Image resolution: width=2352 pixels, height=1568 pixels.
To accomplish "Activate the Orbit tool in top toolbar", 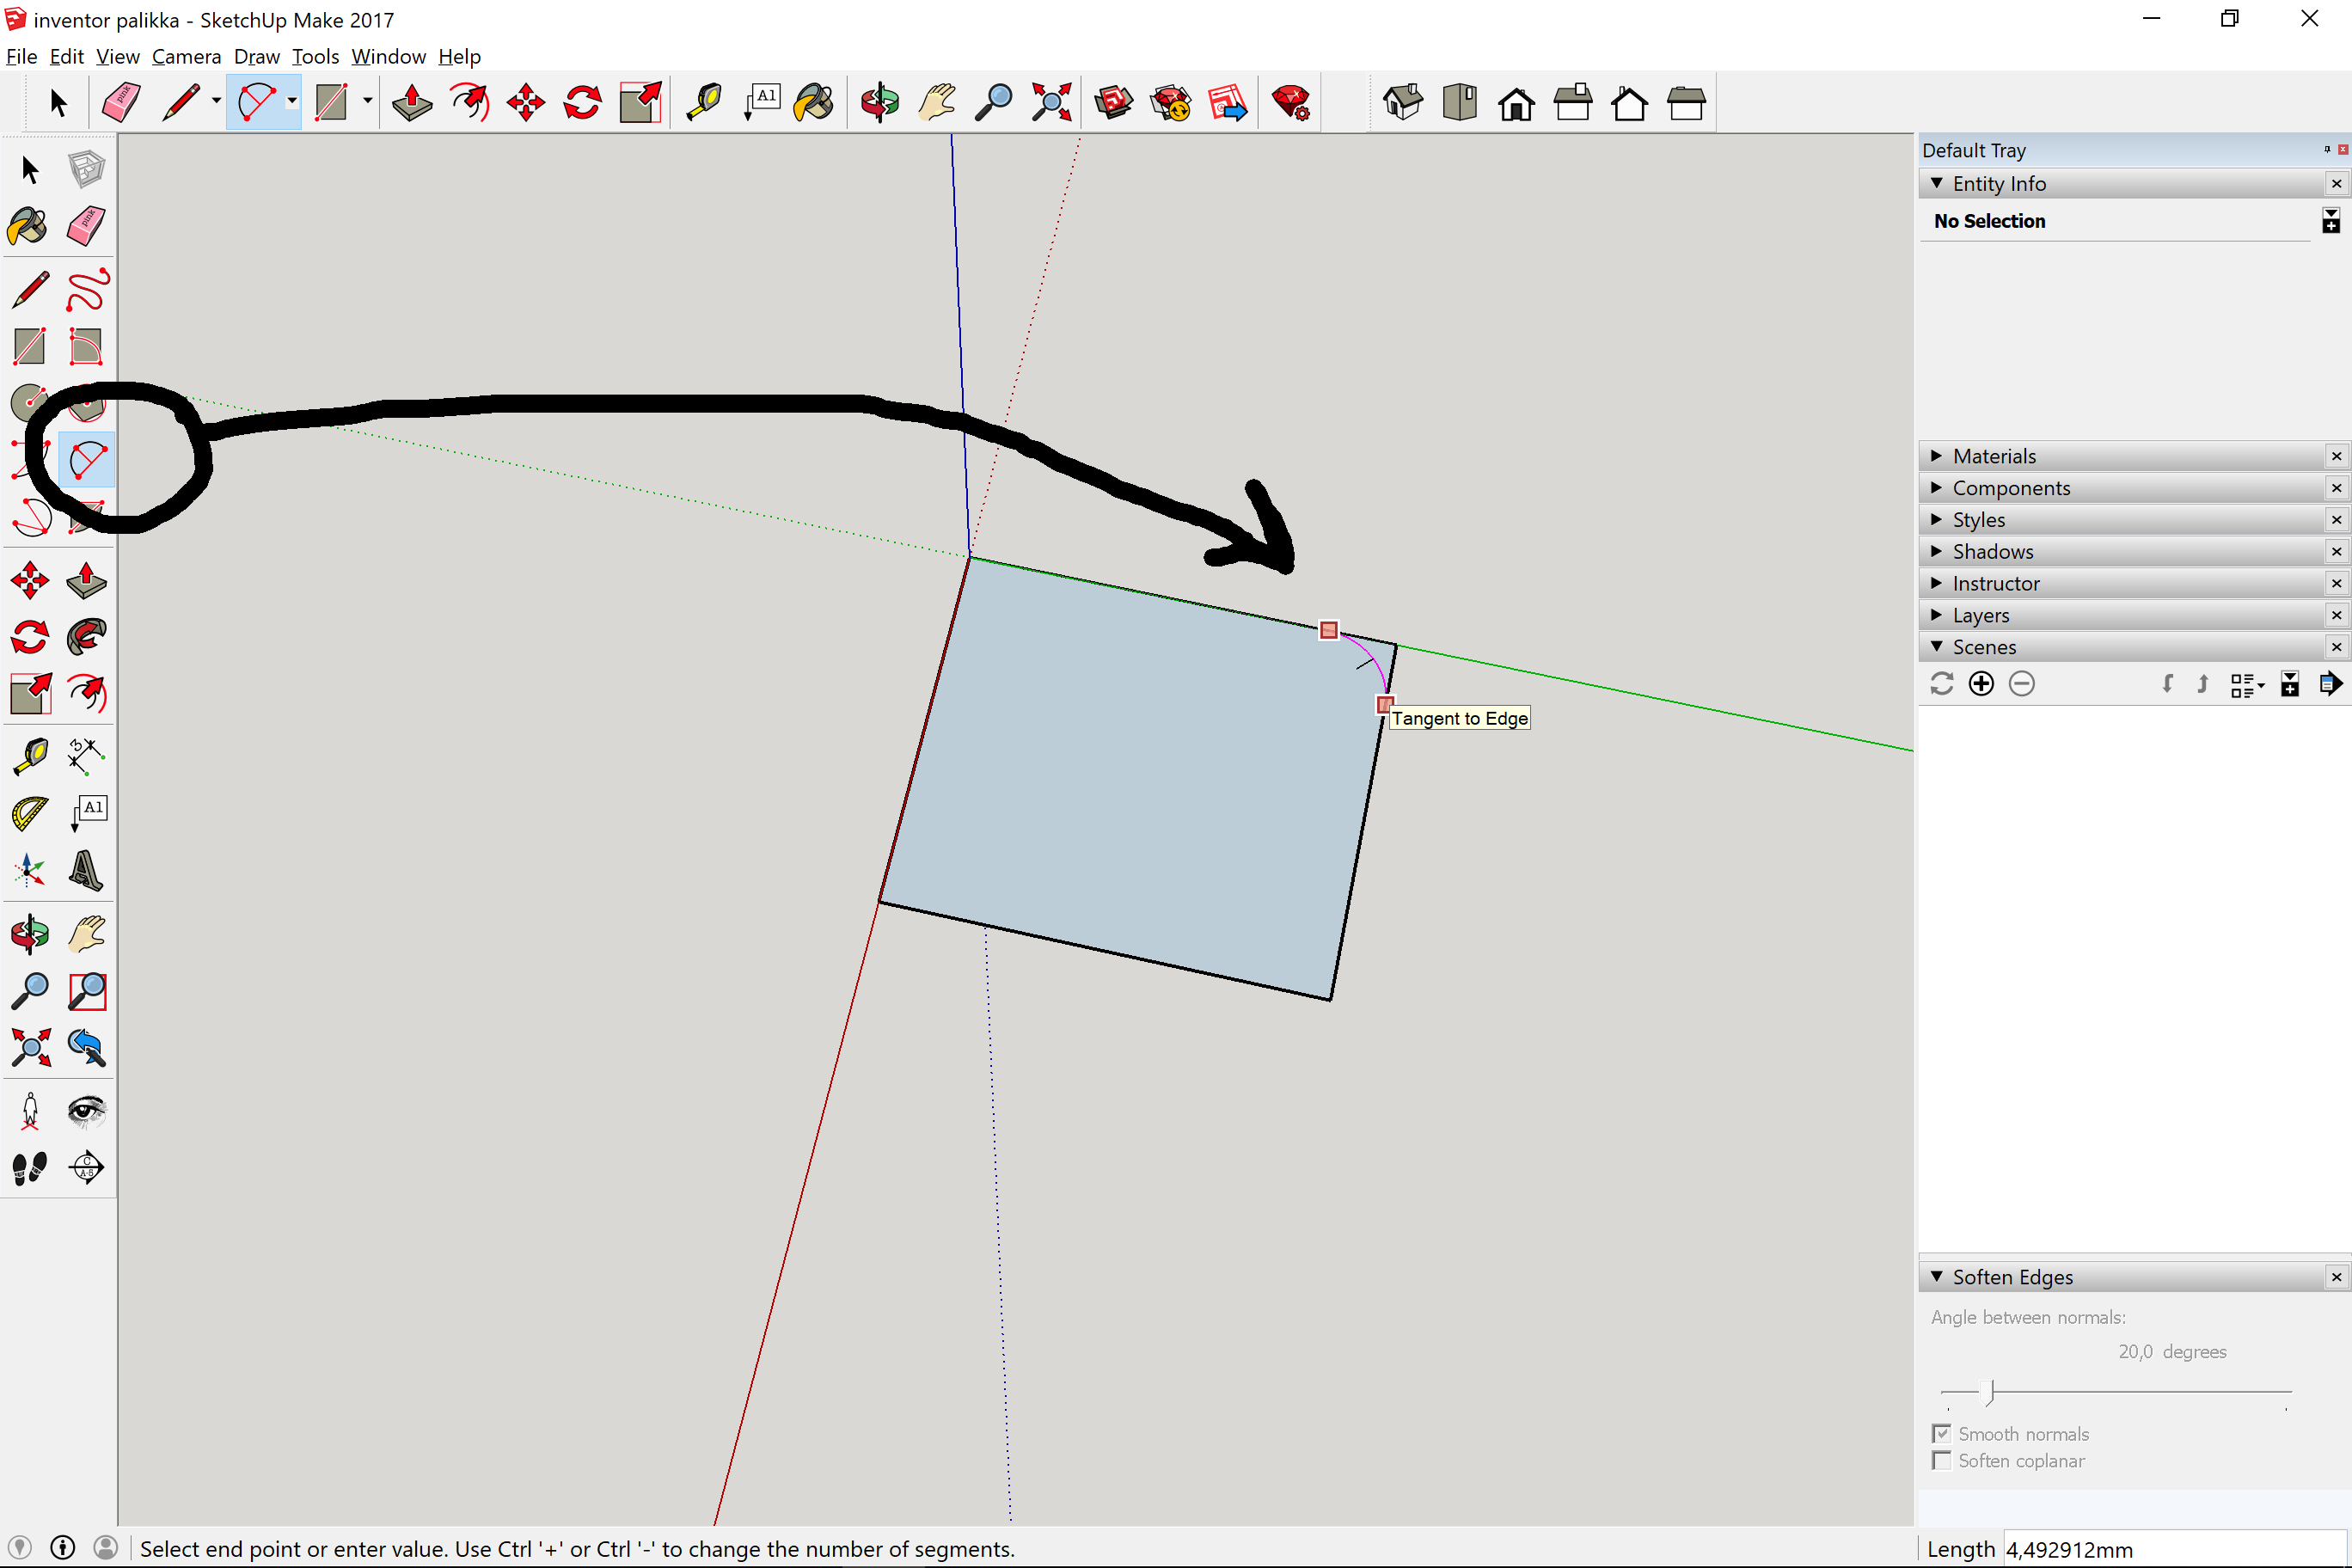I will point(879,102).
